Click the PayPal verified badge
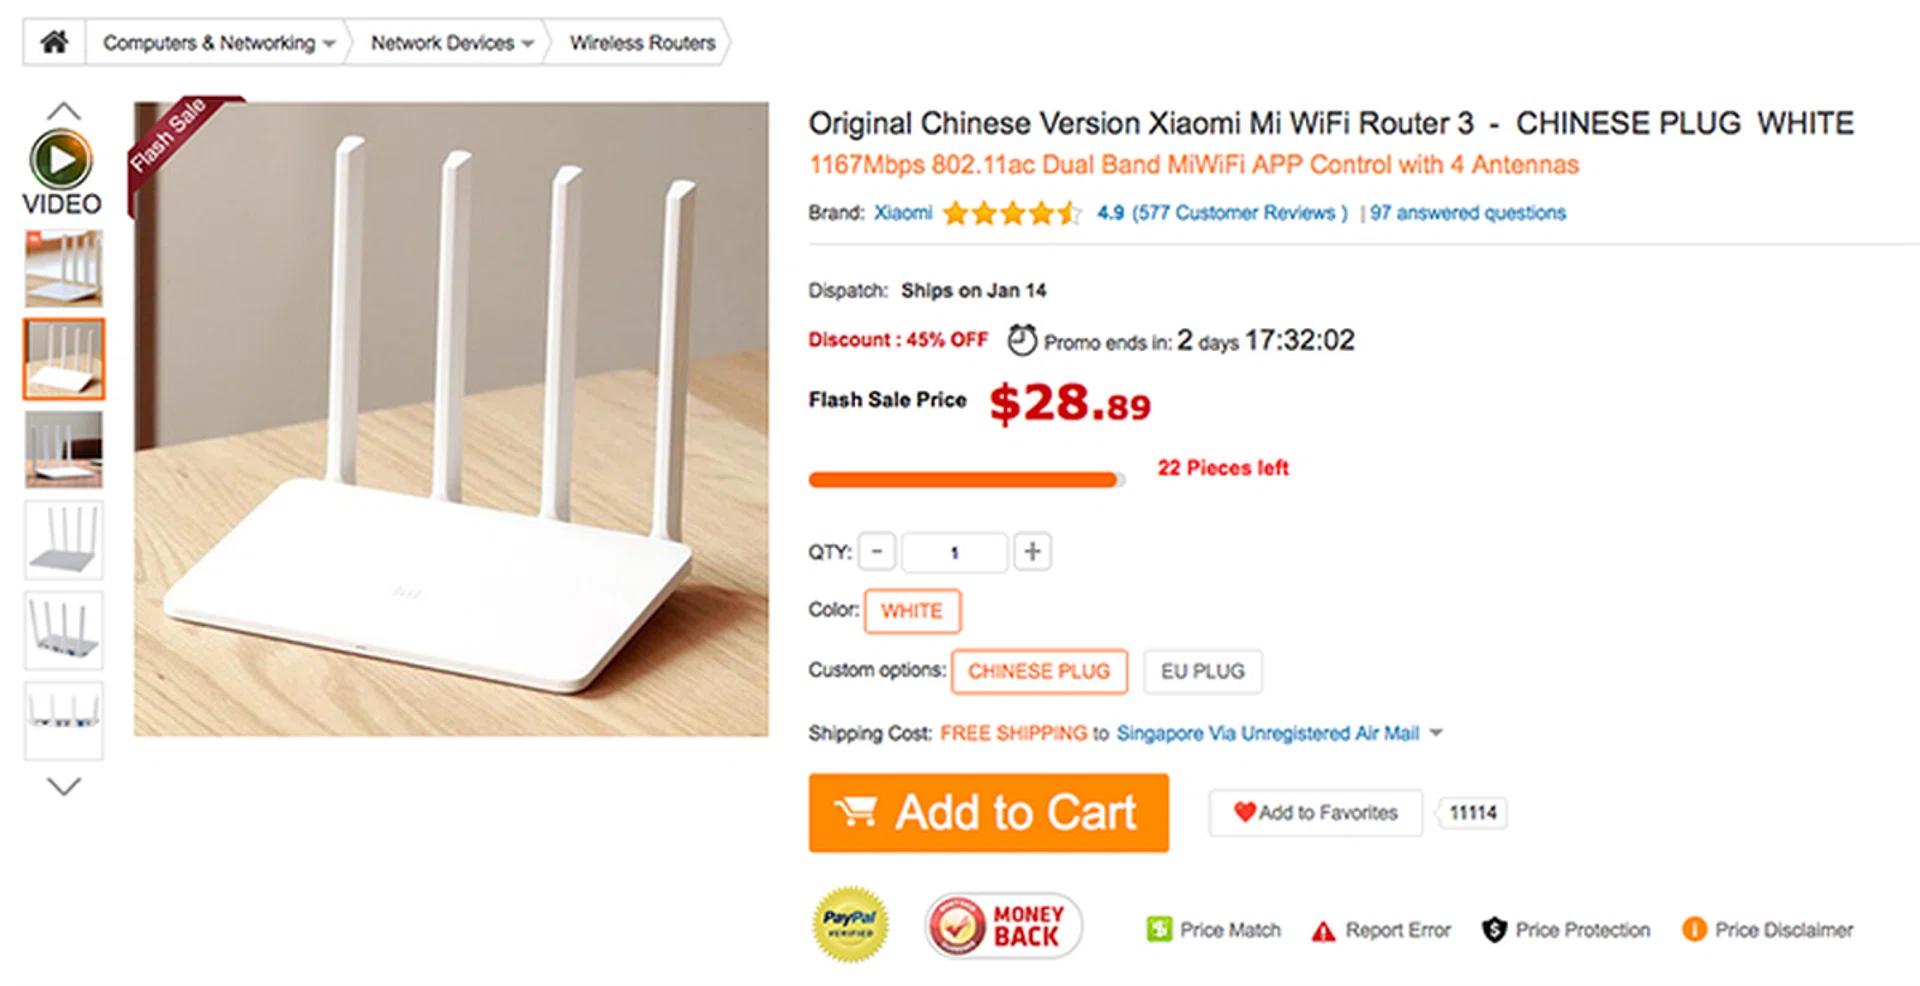This screenshot has height=986, width=1920. (850, 924)
